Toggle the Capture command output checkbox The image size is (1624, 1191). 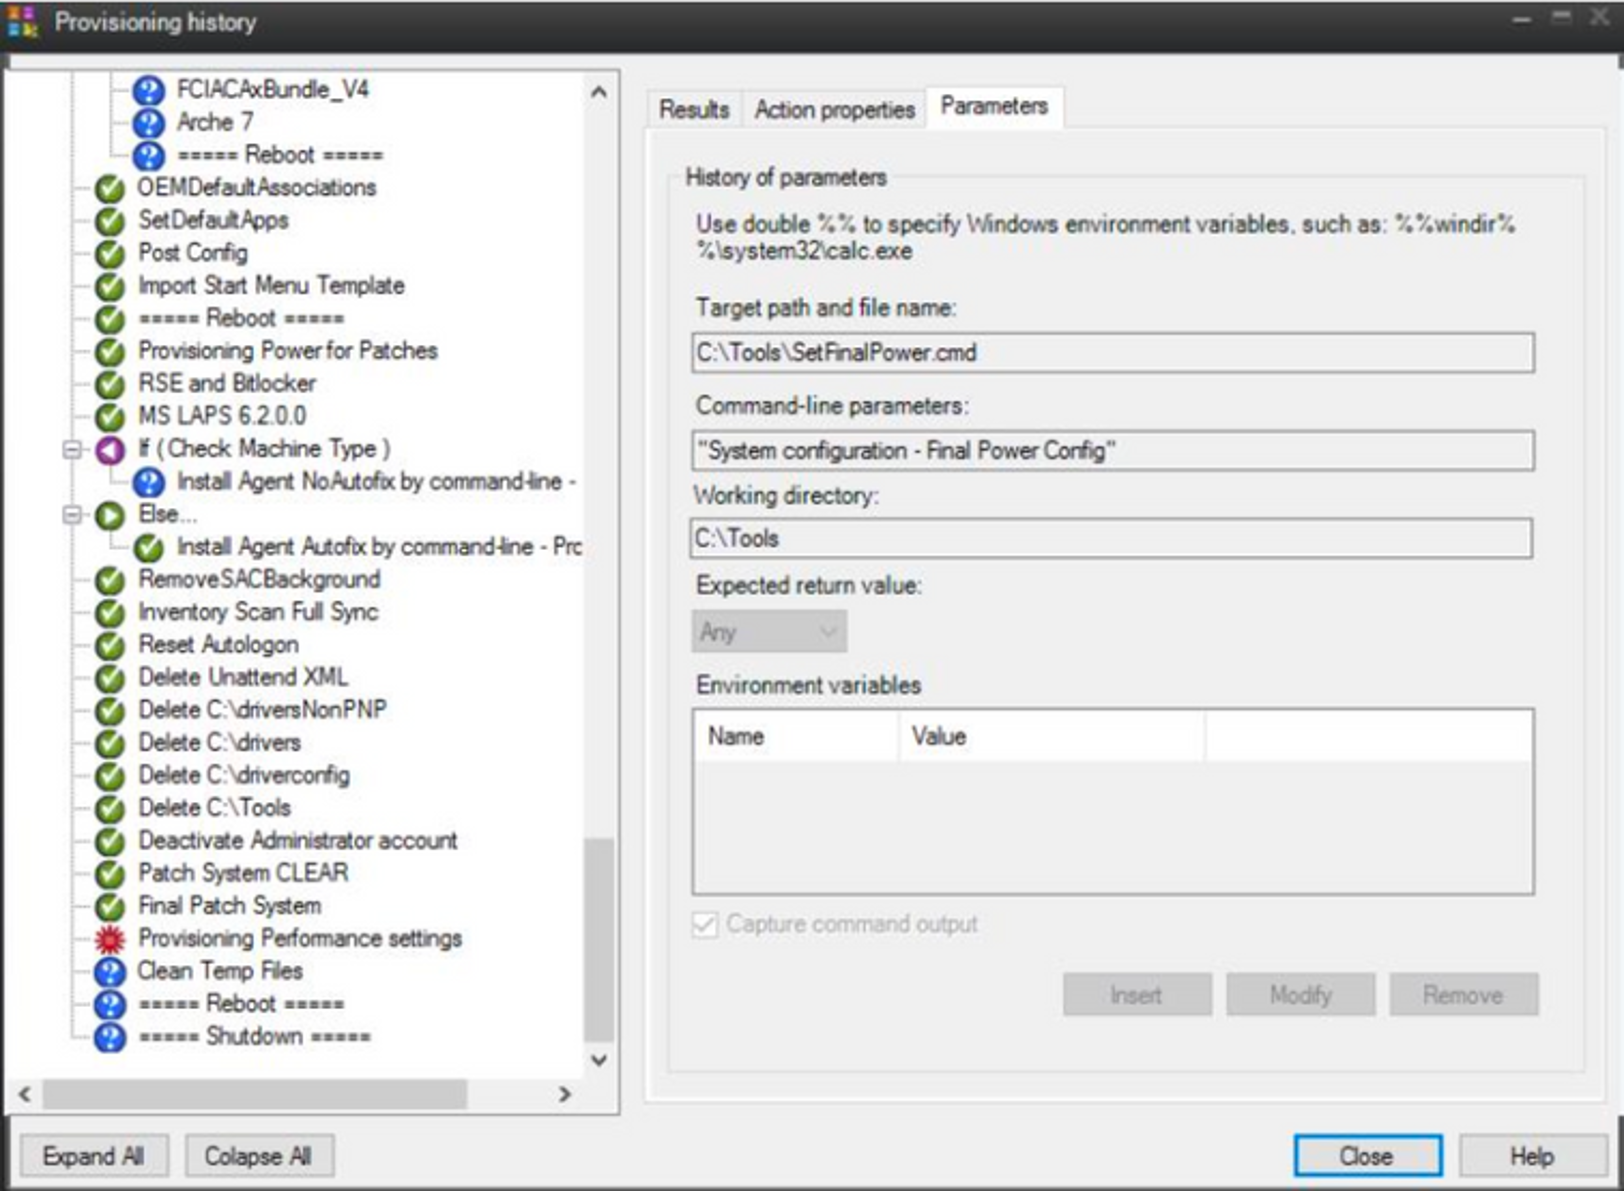[x=705, y=924]
